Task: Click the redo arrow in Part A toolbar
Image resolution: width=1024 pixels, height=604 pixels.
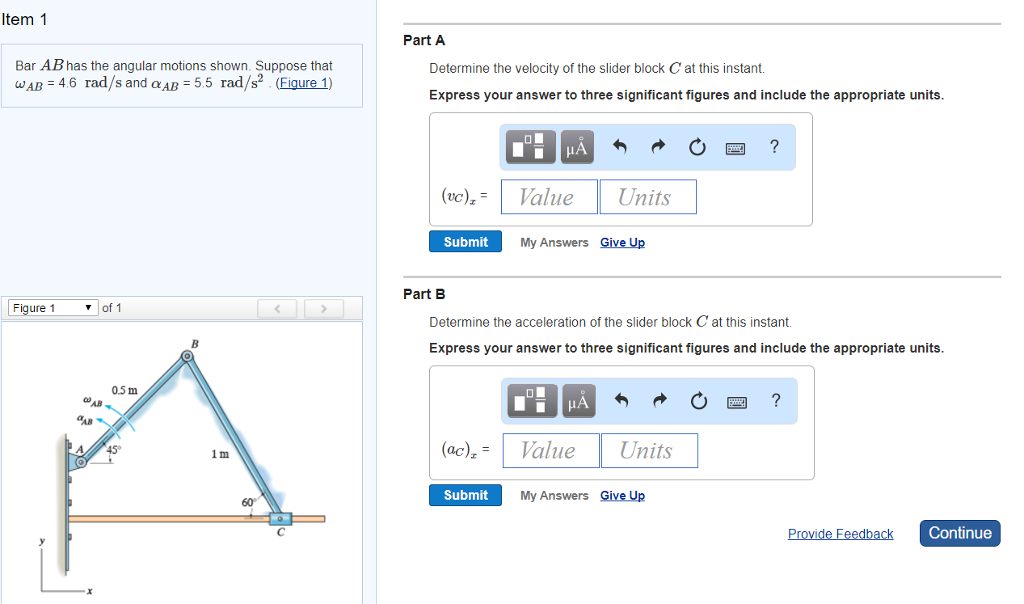Action: click(x=658, y=146)
